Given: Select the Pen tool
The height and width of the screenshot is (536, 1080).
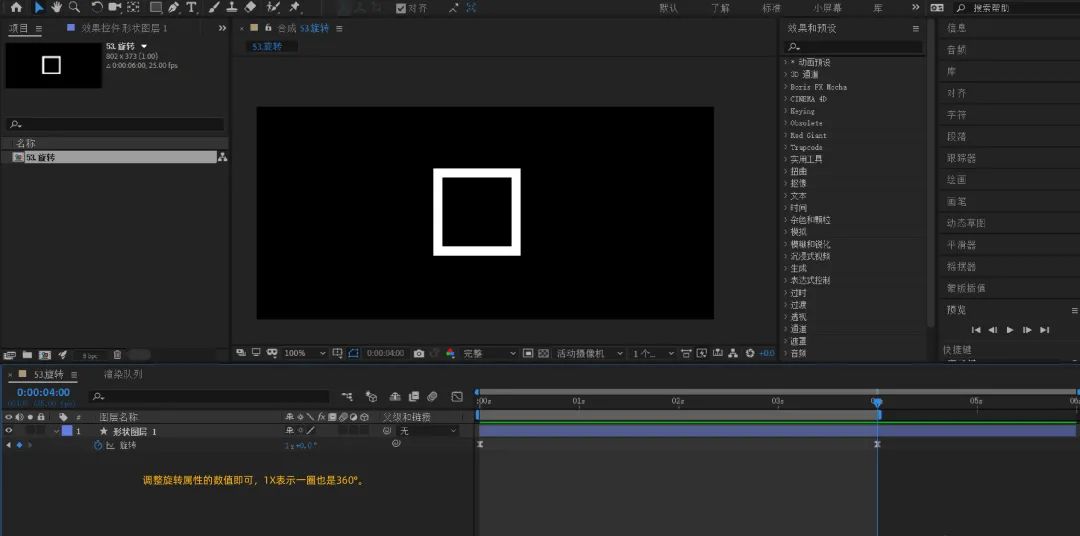Looking at the screenshot, I should coord(174,8).
